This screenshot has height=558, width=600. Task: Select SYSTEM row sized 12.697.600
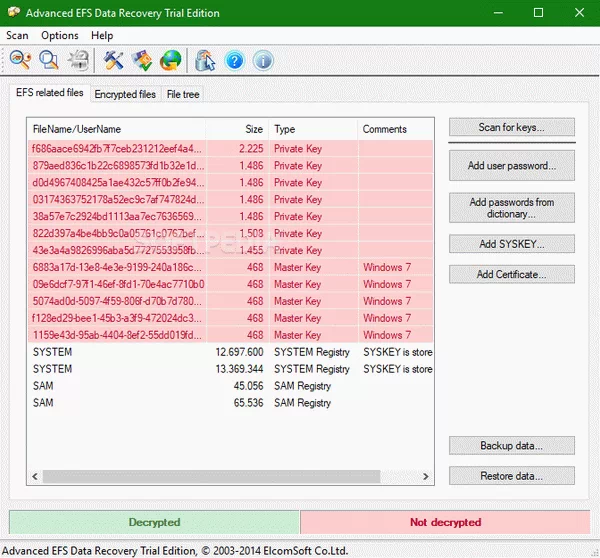[x=230, y=352]
